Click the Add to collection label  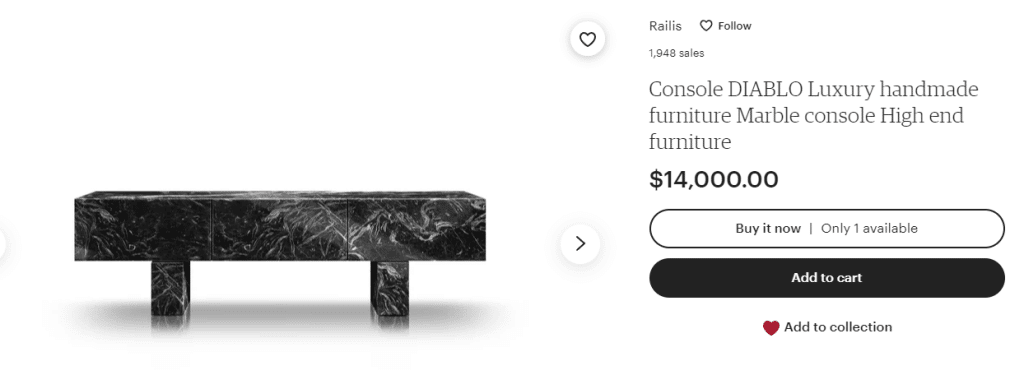point(838,327)
